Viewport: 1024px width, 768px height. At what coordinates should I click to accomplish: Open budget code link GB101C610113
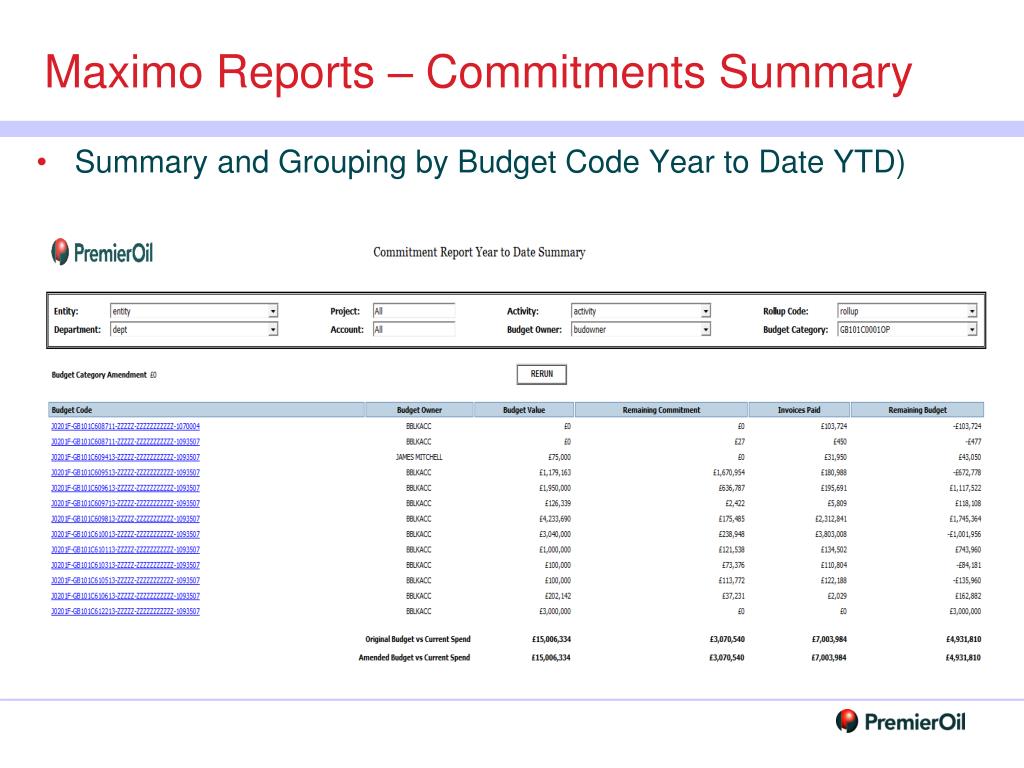(x=125, y=550)
